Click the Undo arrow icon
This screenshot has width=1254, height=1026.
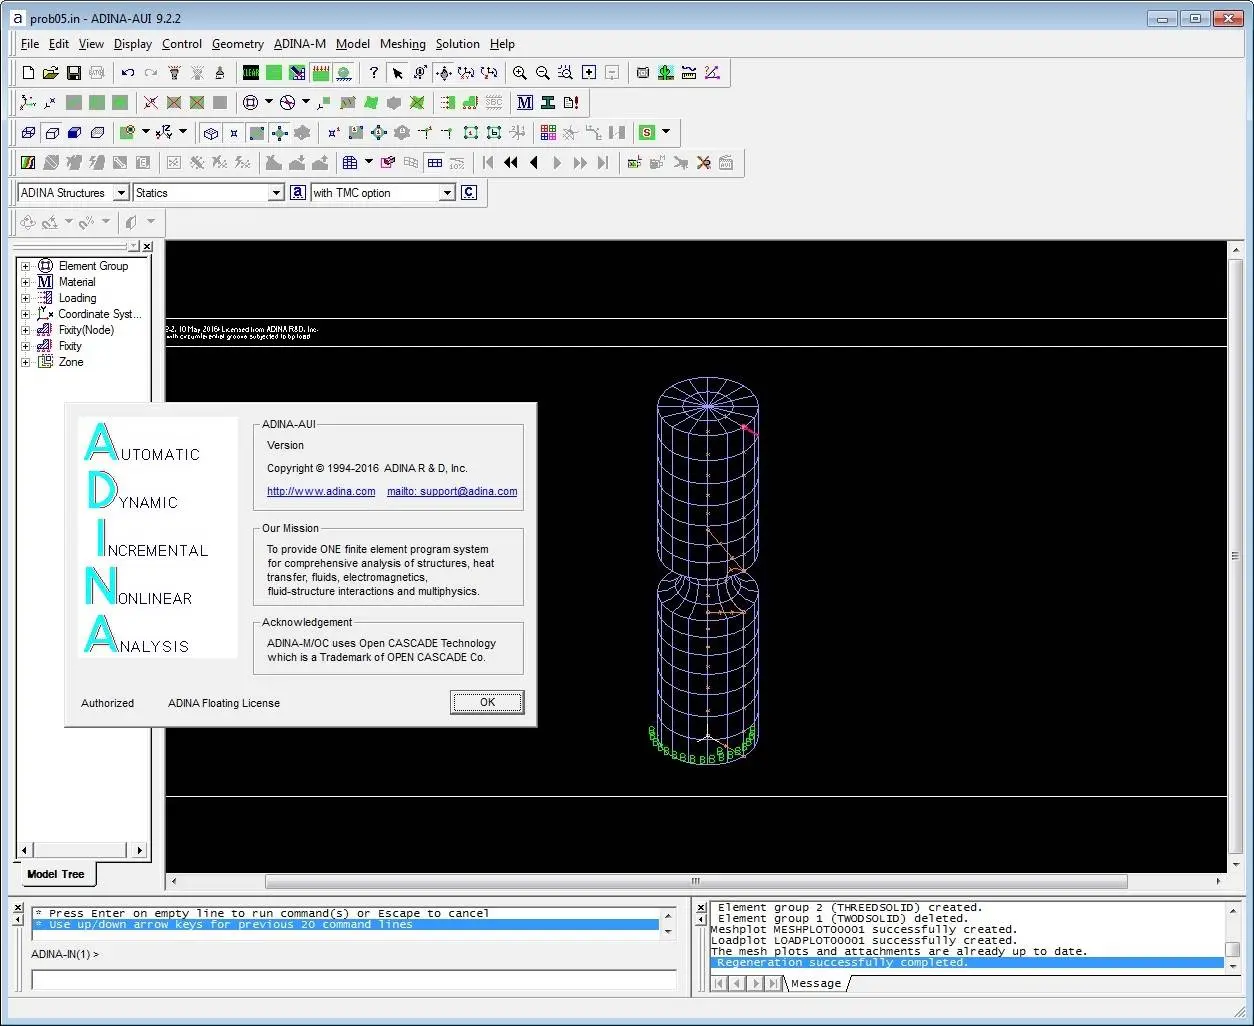128,73
